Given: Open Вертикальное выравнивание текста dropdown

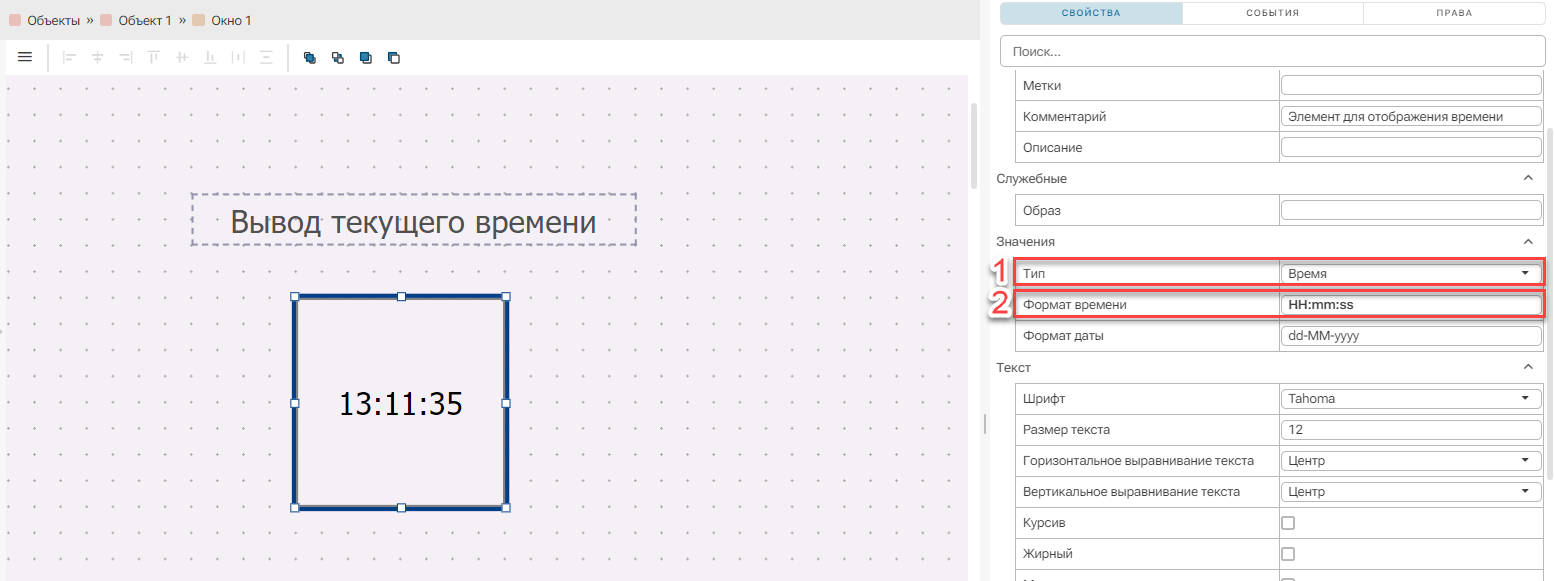Looking at the screenshot, I should tap(1411, 492).
